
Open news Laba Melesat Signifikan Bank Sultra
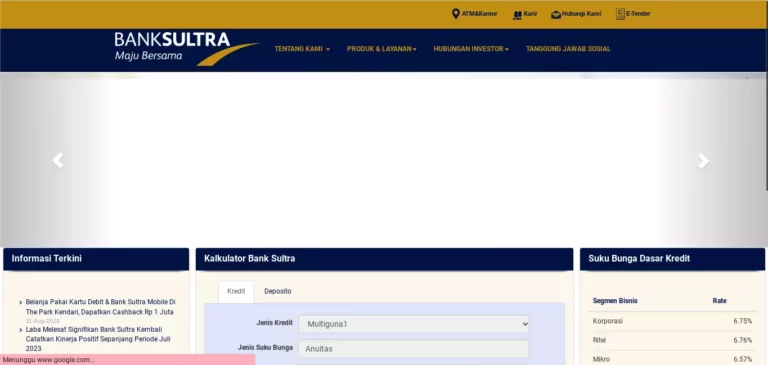pyautogui.click(x=97, y=339)
